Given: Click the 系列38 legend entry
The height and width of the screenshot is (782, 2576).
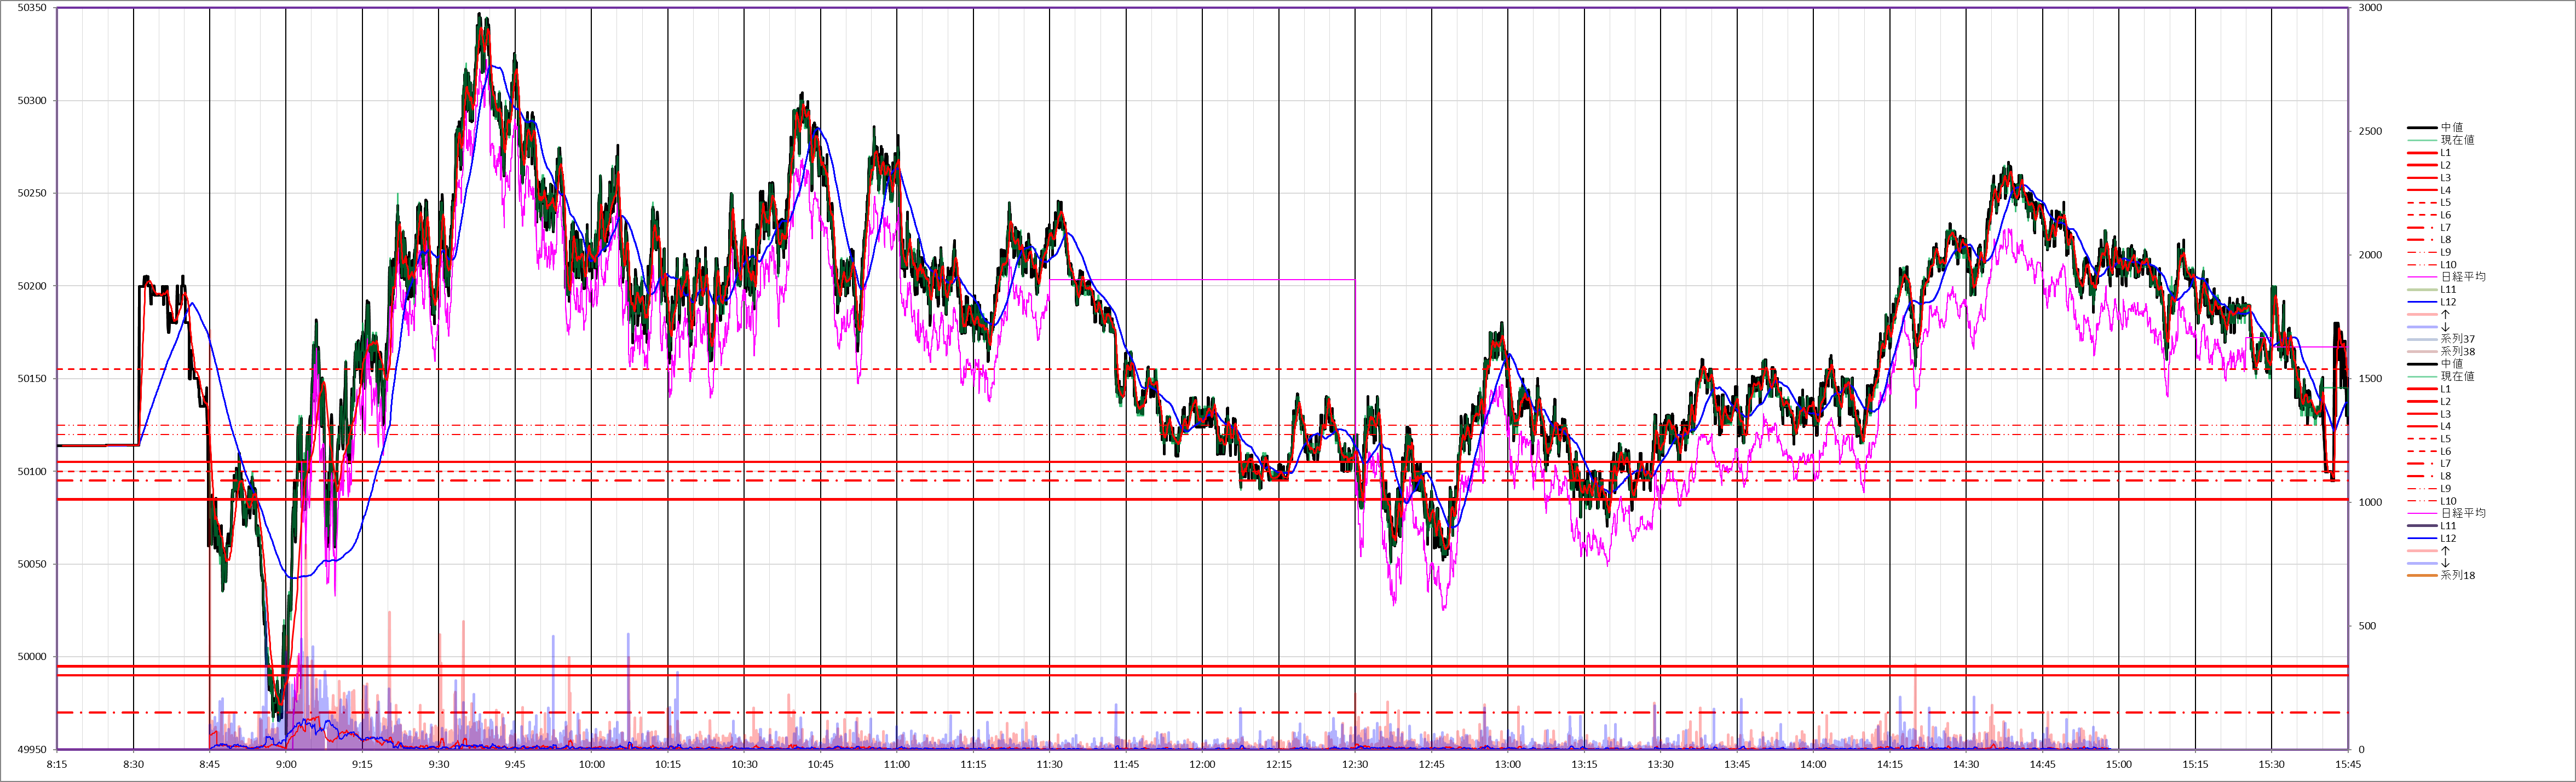Looking at the screenshot, I should [x=2457, y=352].
